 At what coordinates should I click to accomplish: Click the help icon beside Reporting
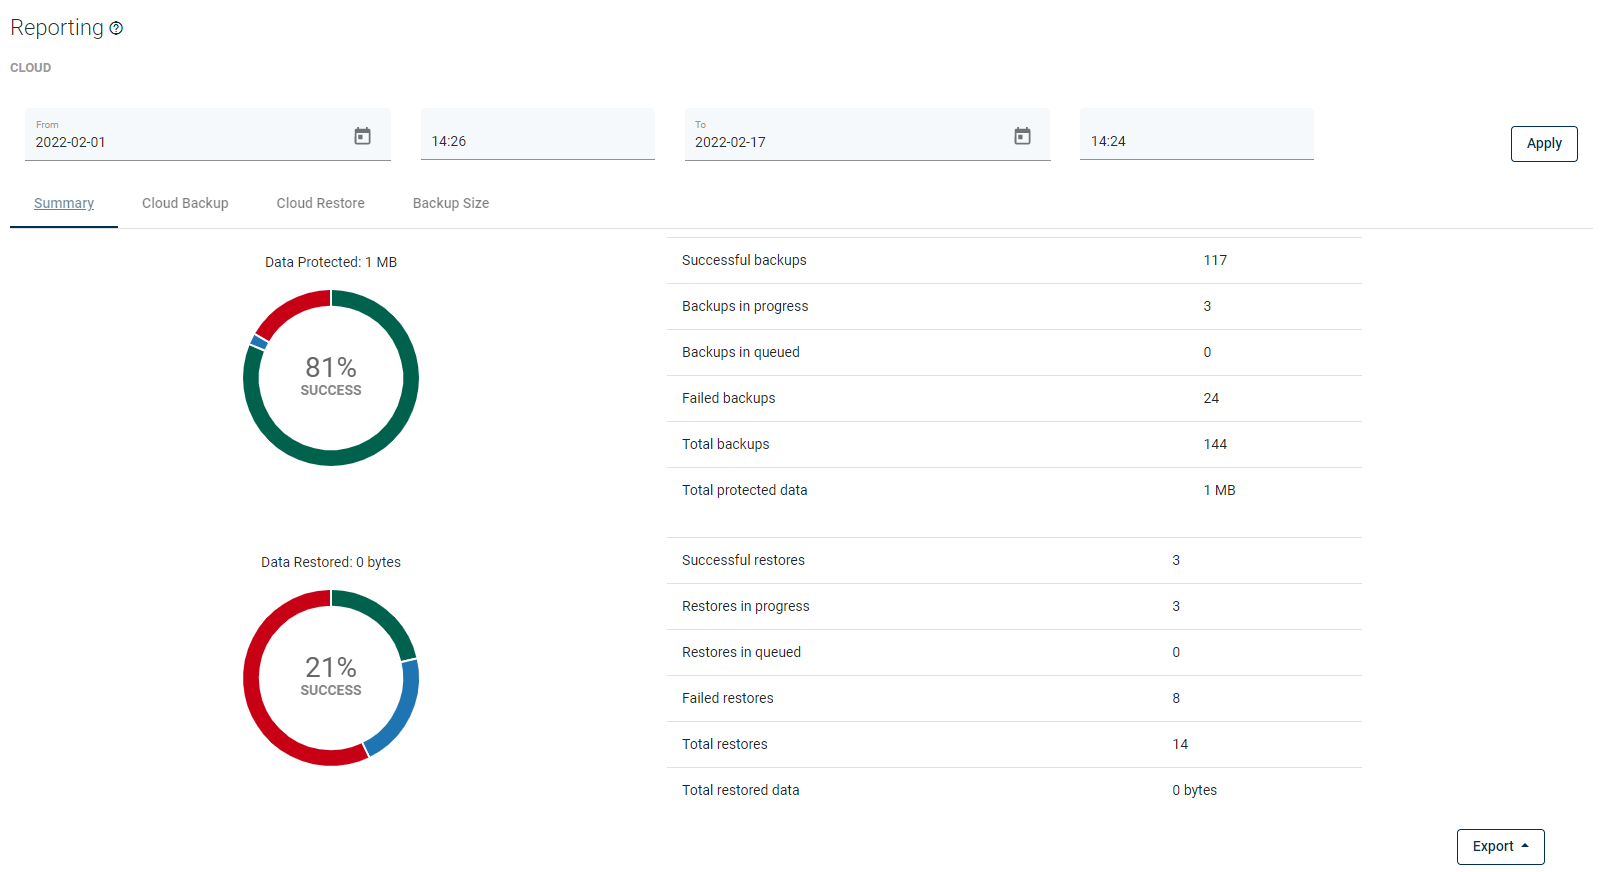click(116, 28)
